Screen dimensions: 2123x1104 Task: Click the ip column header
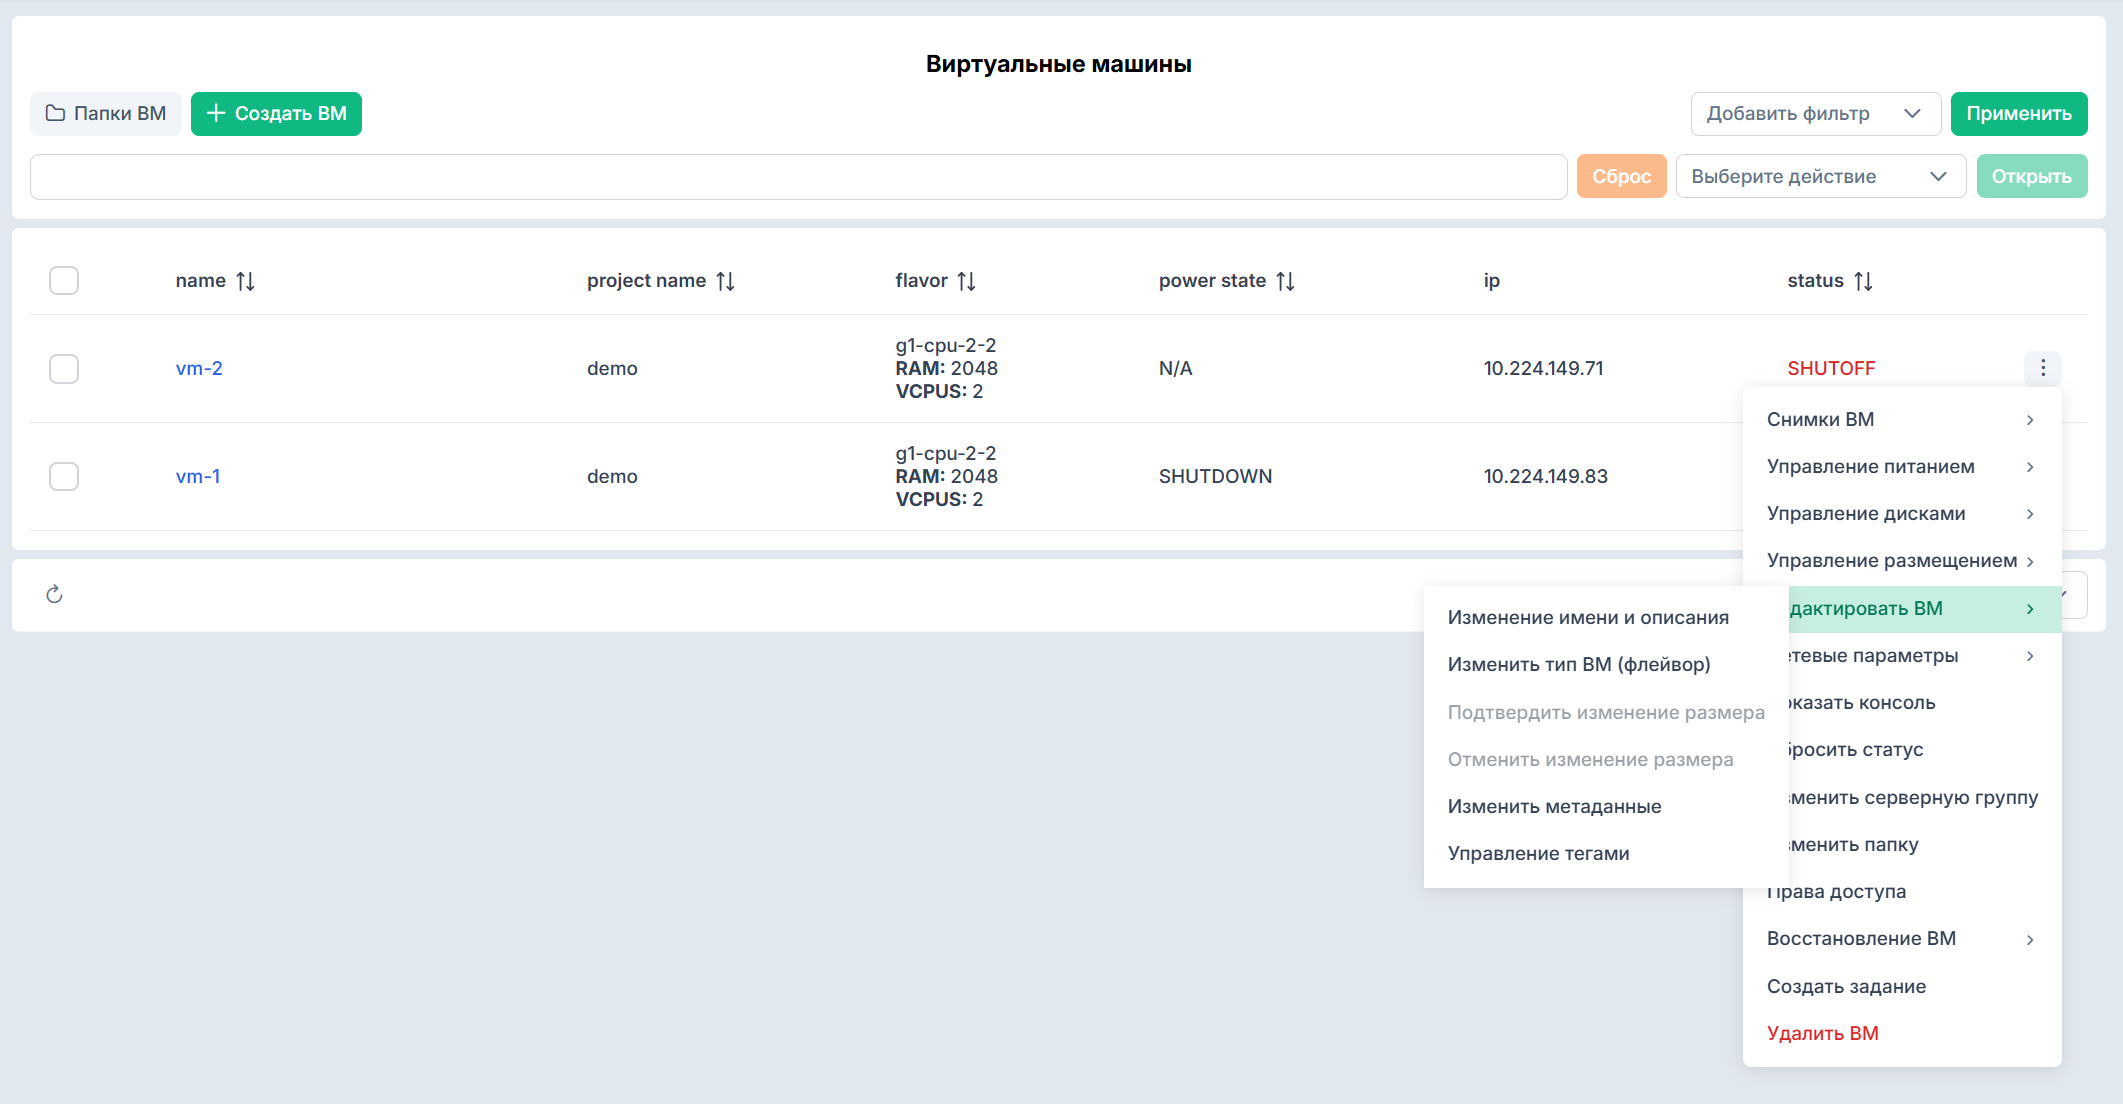1491,281
